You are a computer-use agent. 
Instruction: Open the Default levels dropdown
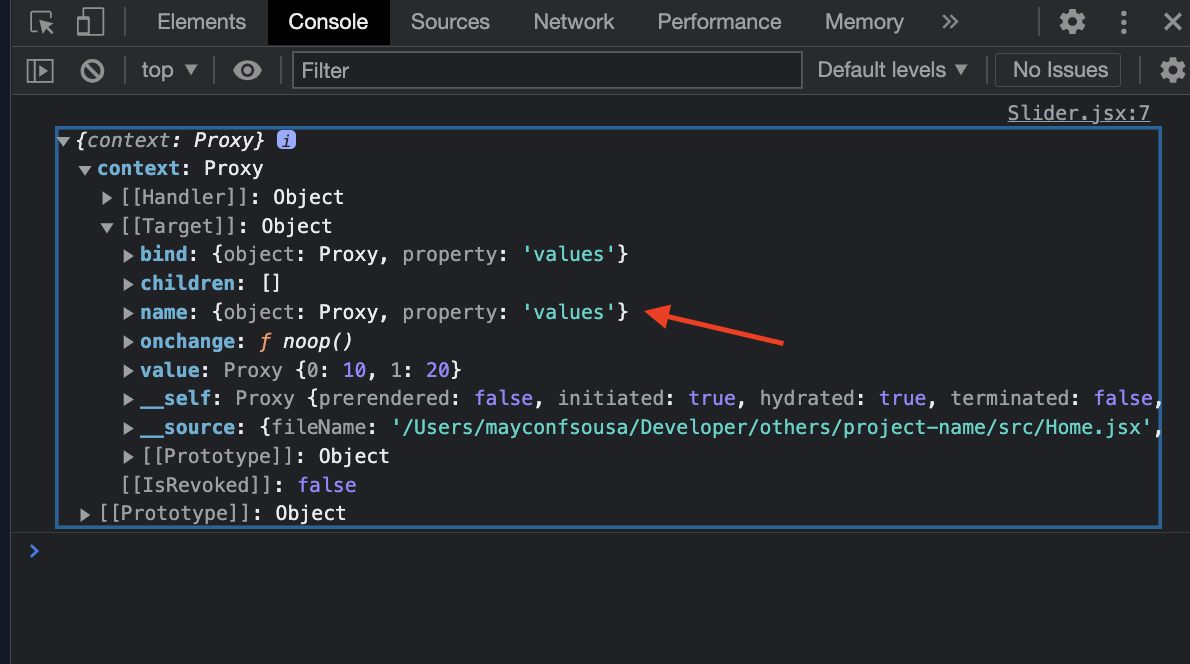[x=892, y=70]
